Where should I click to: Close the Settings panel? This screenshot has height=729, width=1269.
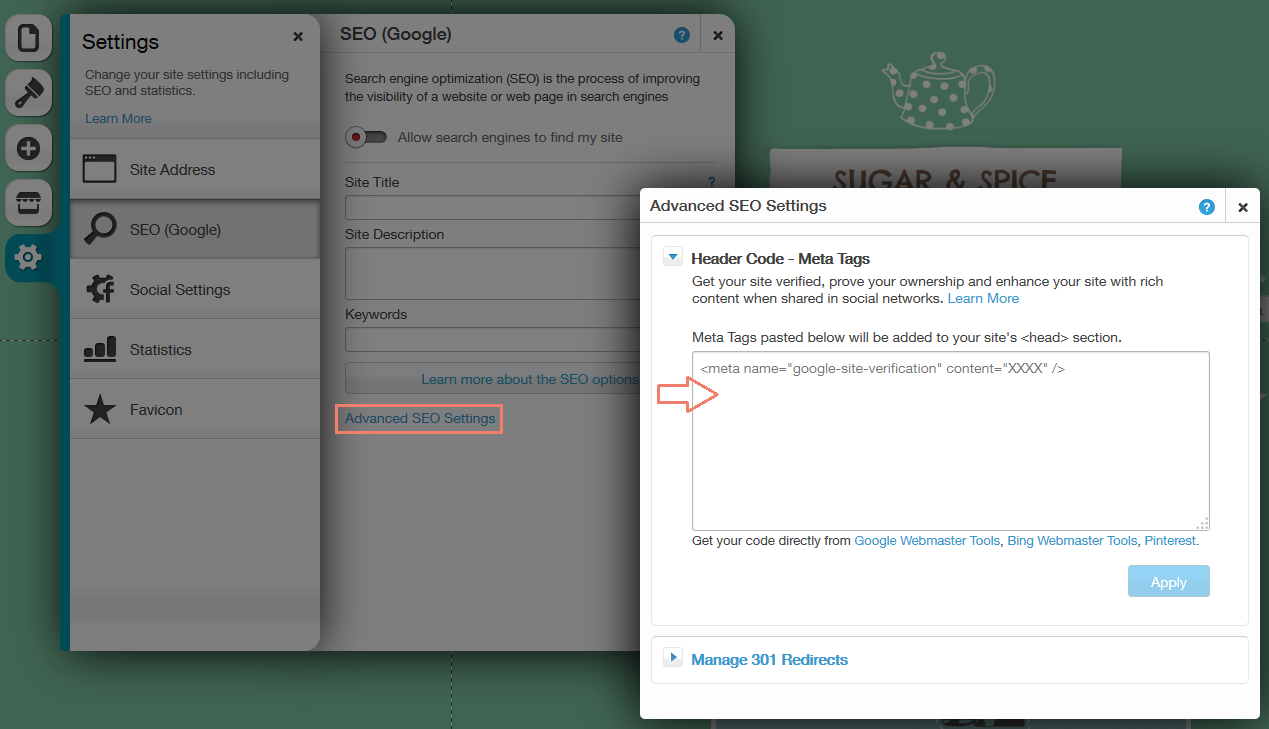point(298,36)
